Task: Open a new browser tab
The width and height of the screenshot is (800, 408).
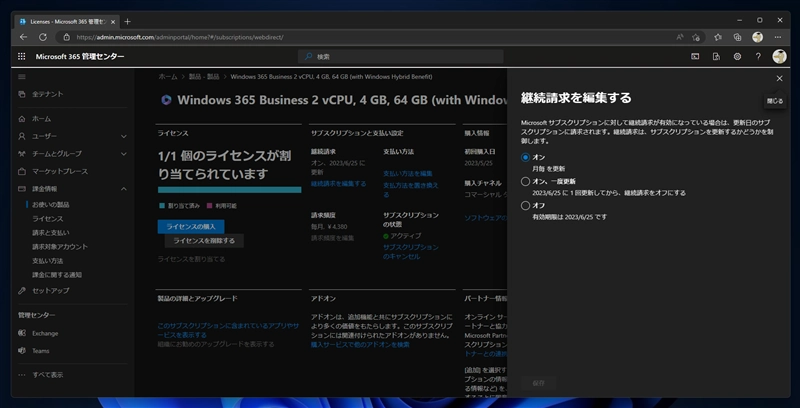Action: [128, 21]
